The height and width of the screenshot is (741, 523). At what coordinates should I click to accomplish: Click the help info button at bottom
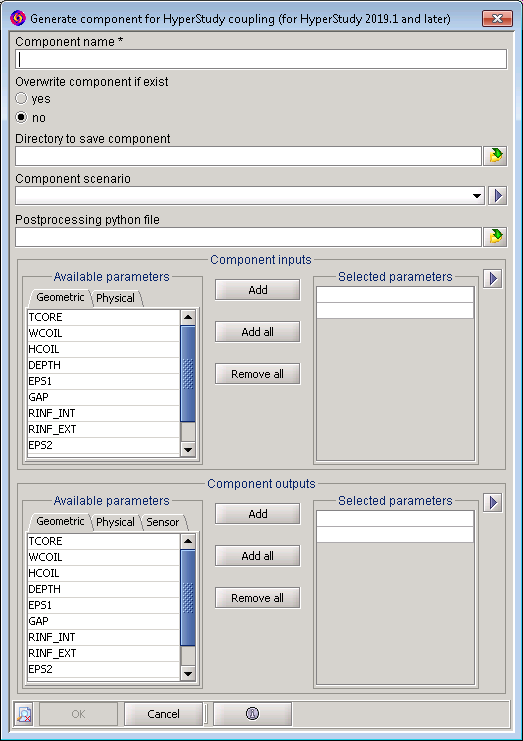coord(252,714)
